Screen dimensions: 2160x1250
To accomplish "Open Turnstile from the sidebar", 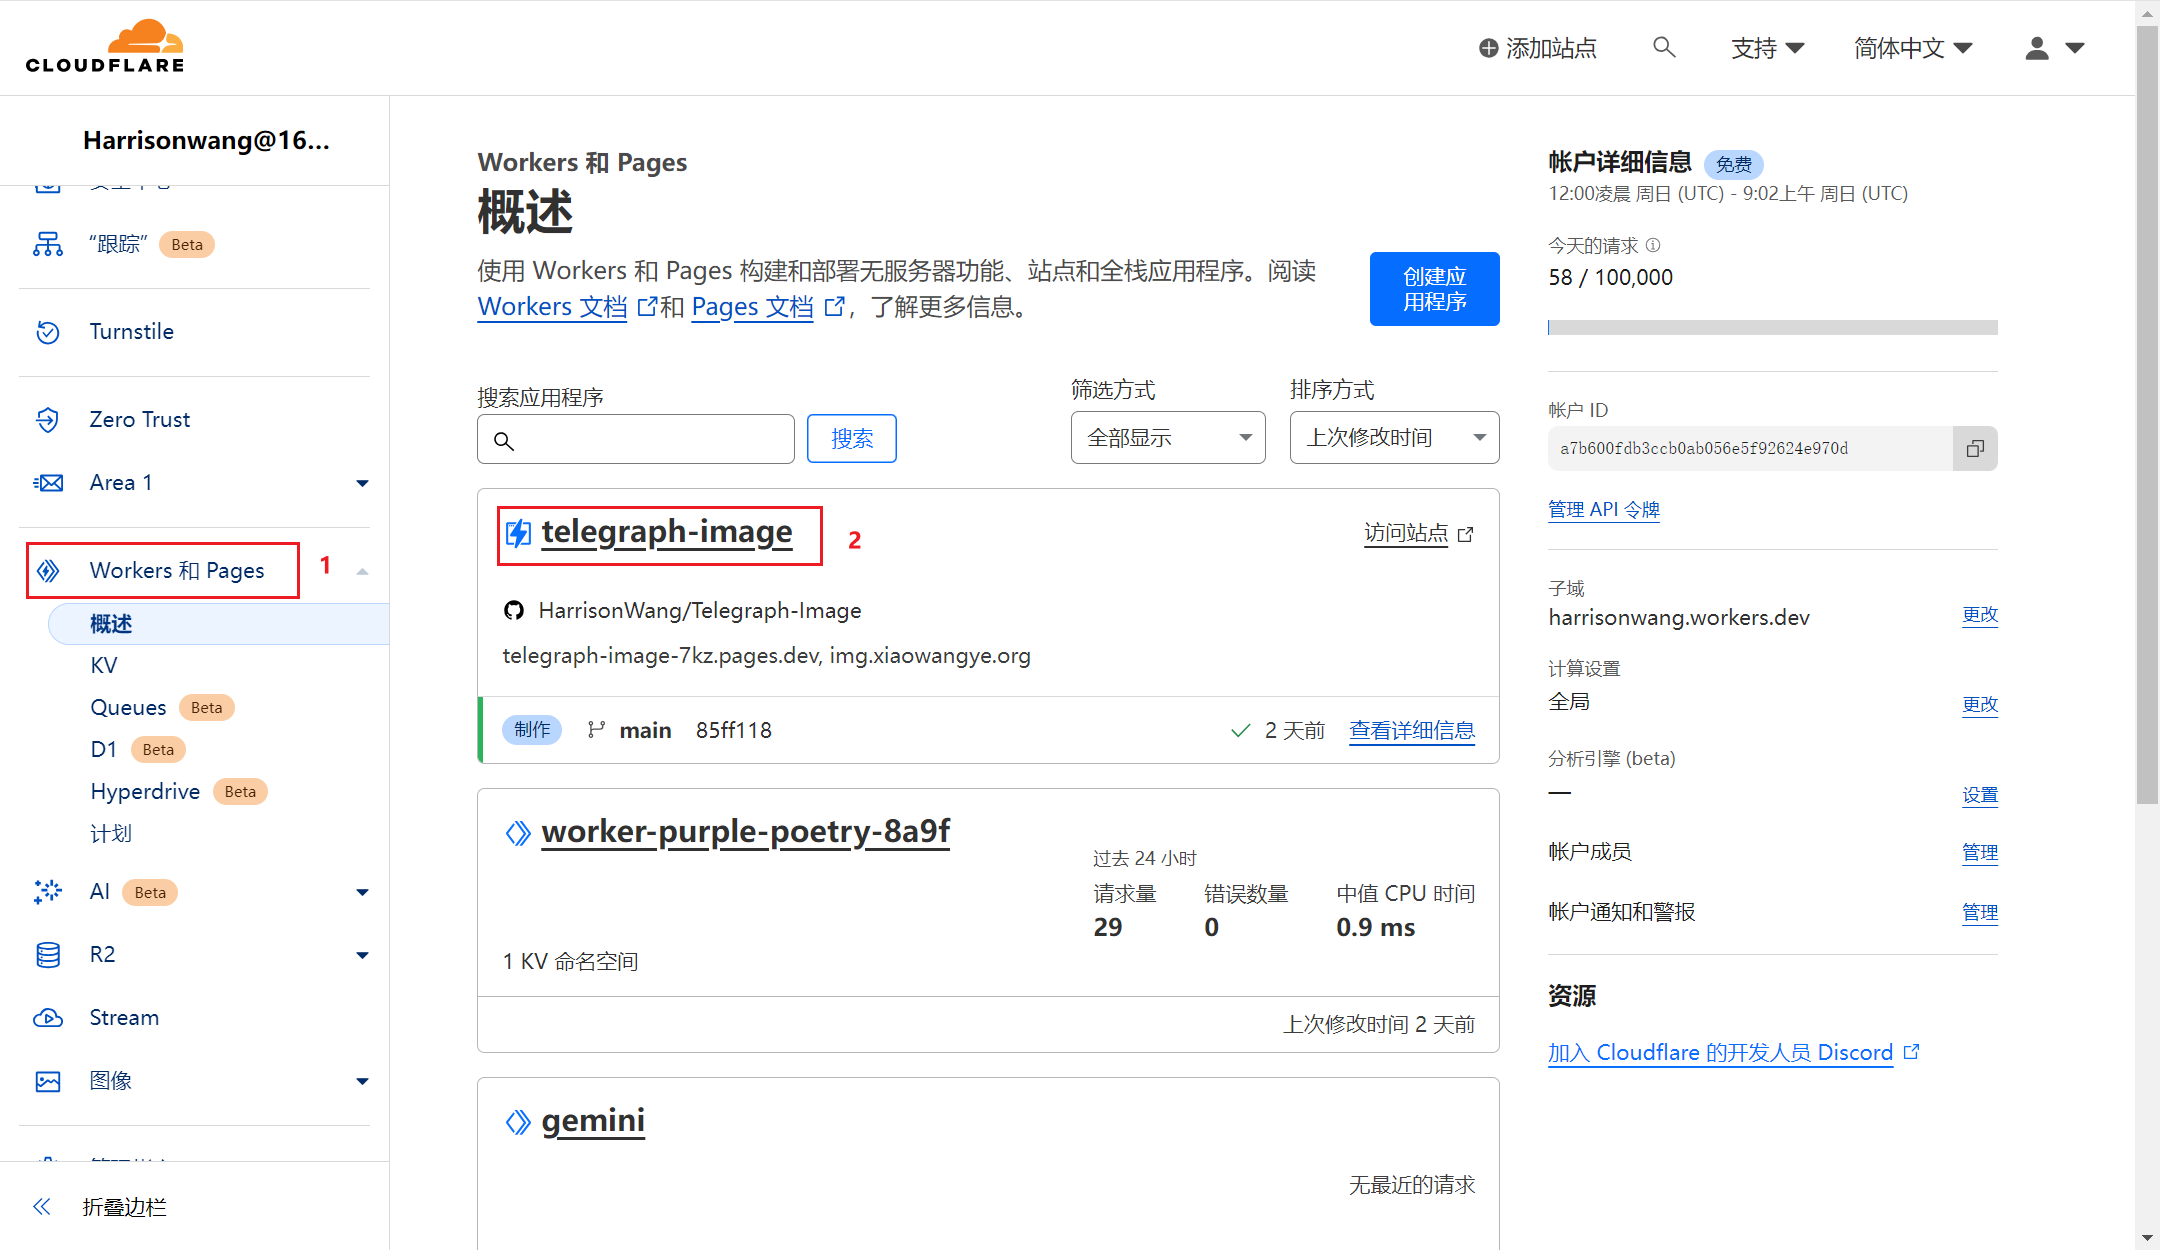I will (x=131, y=332).
